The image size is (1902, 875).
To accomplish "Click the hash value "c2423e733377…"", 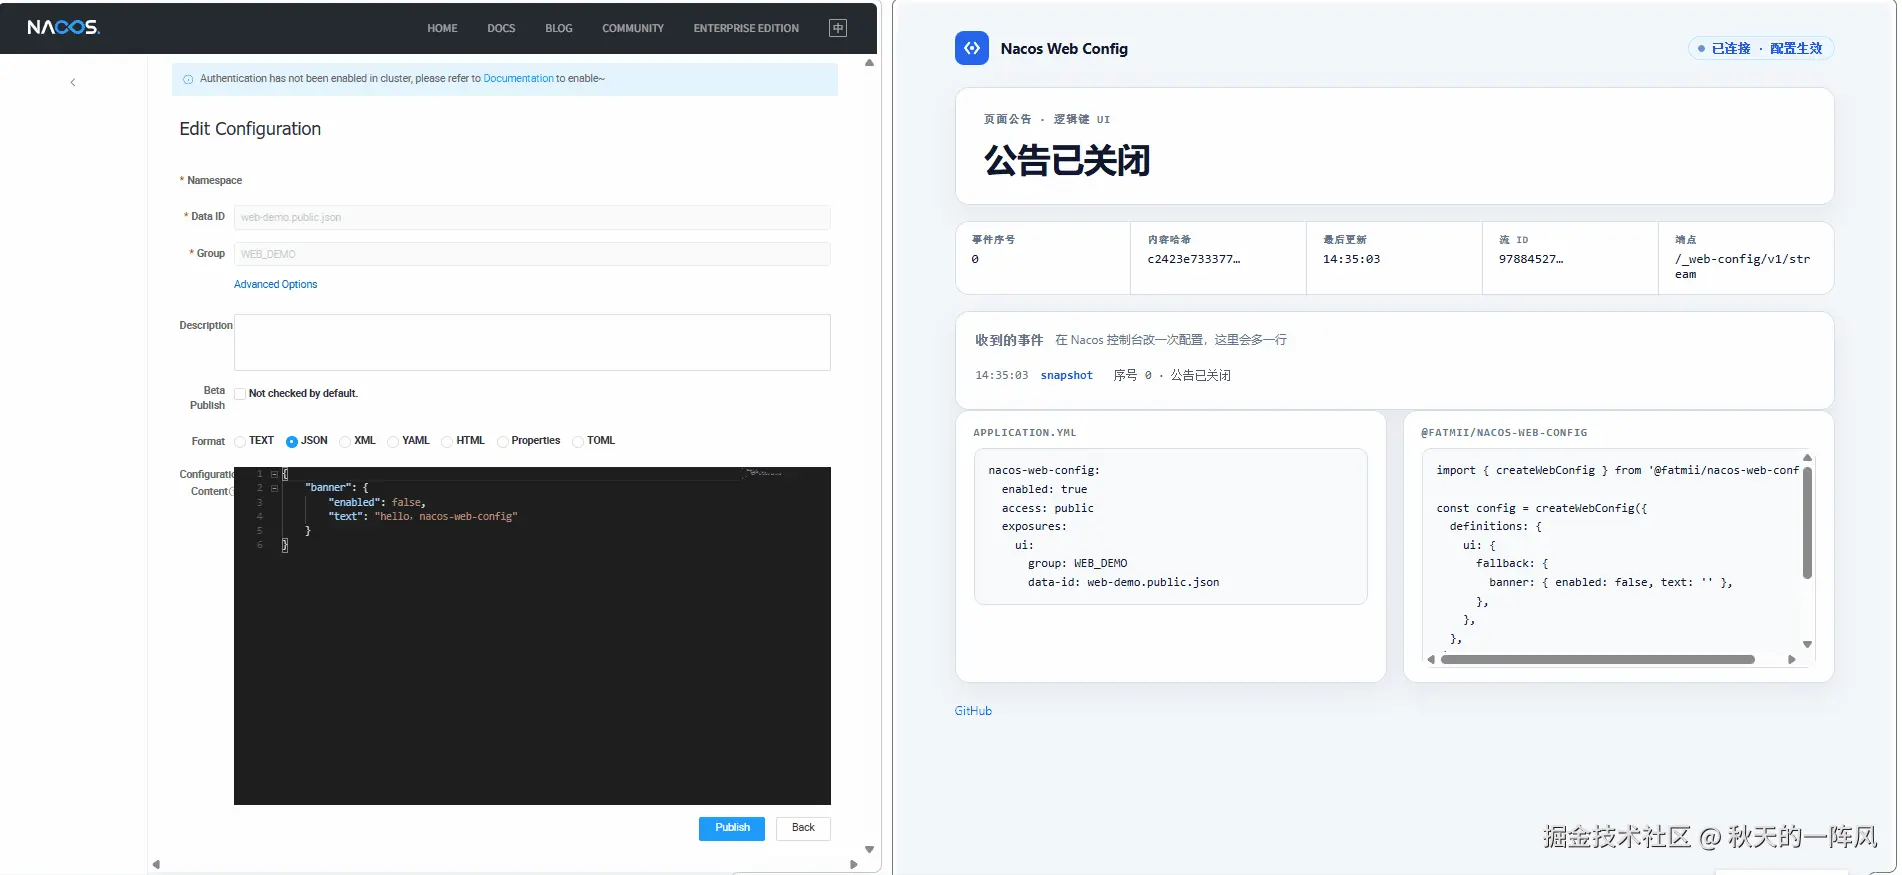I will pos(1194,259).
